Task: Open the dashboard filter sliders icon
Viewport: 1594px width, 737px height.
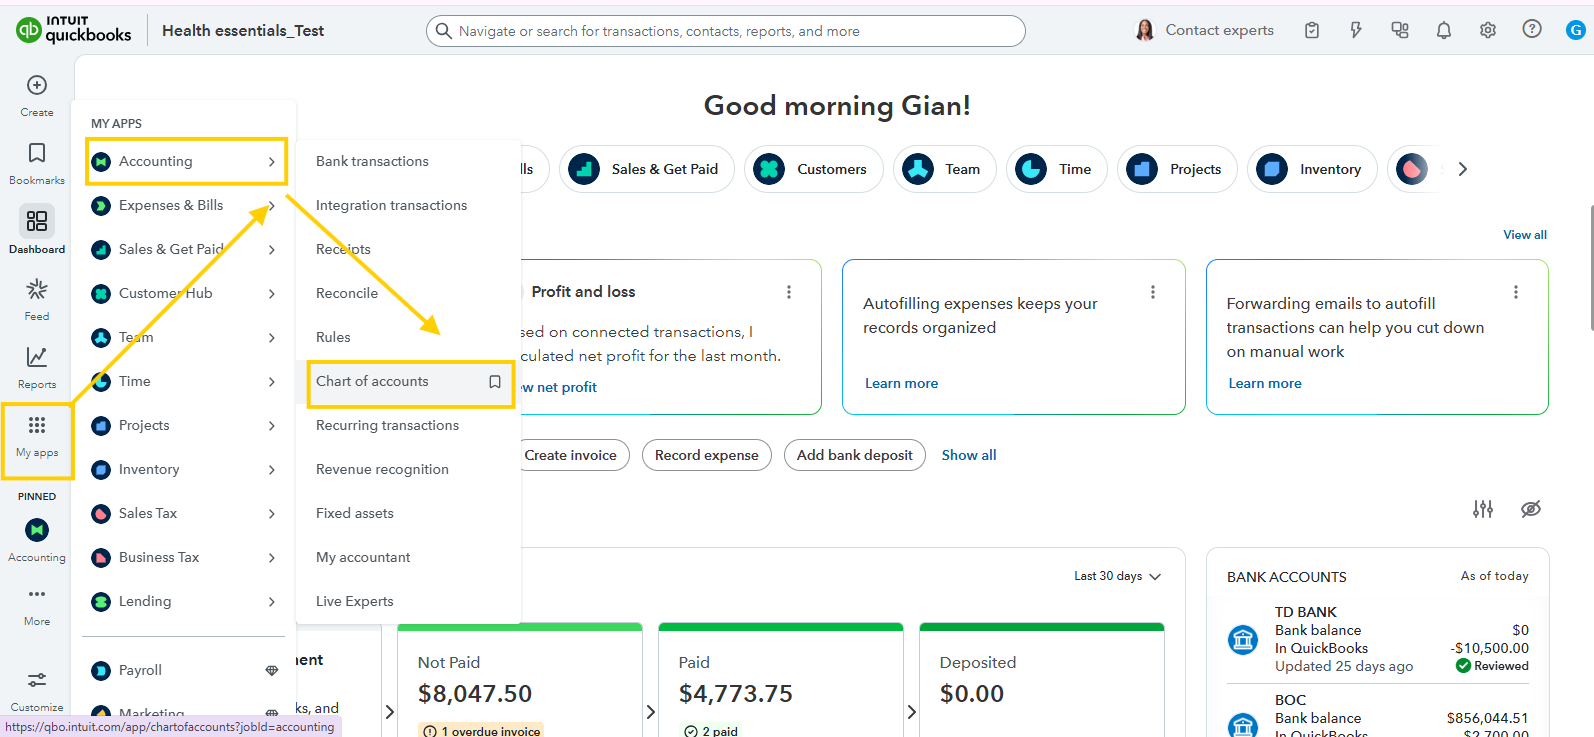Action: [1482, 509]
